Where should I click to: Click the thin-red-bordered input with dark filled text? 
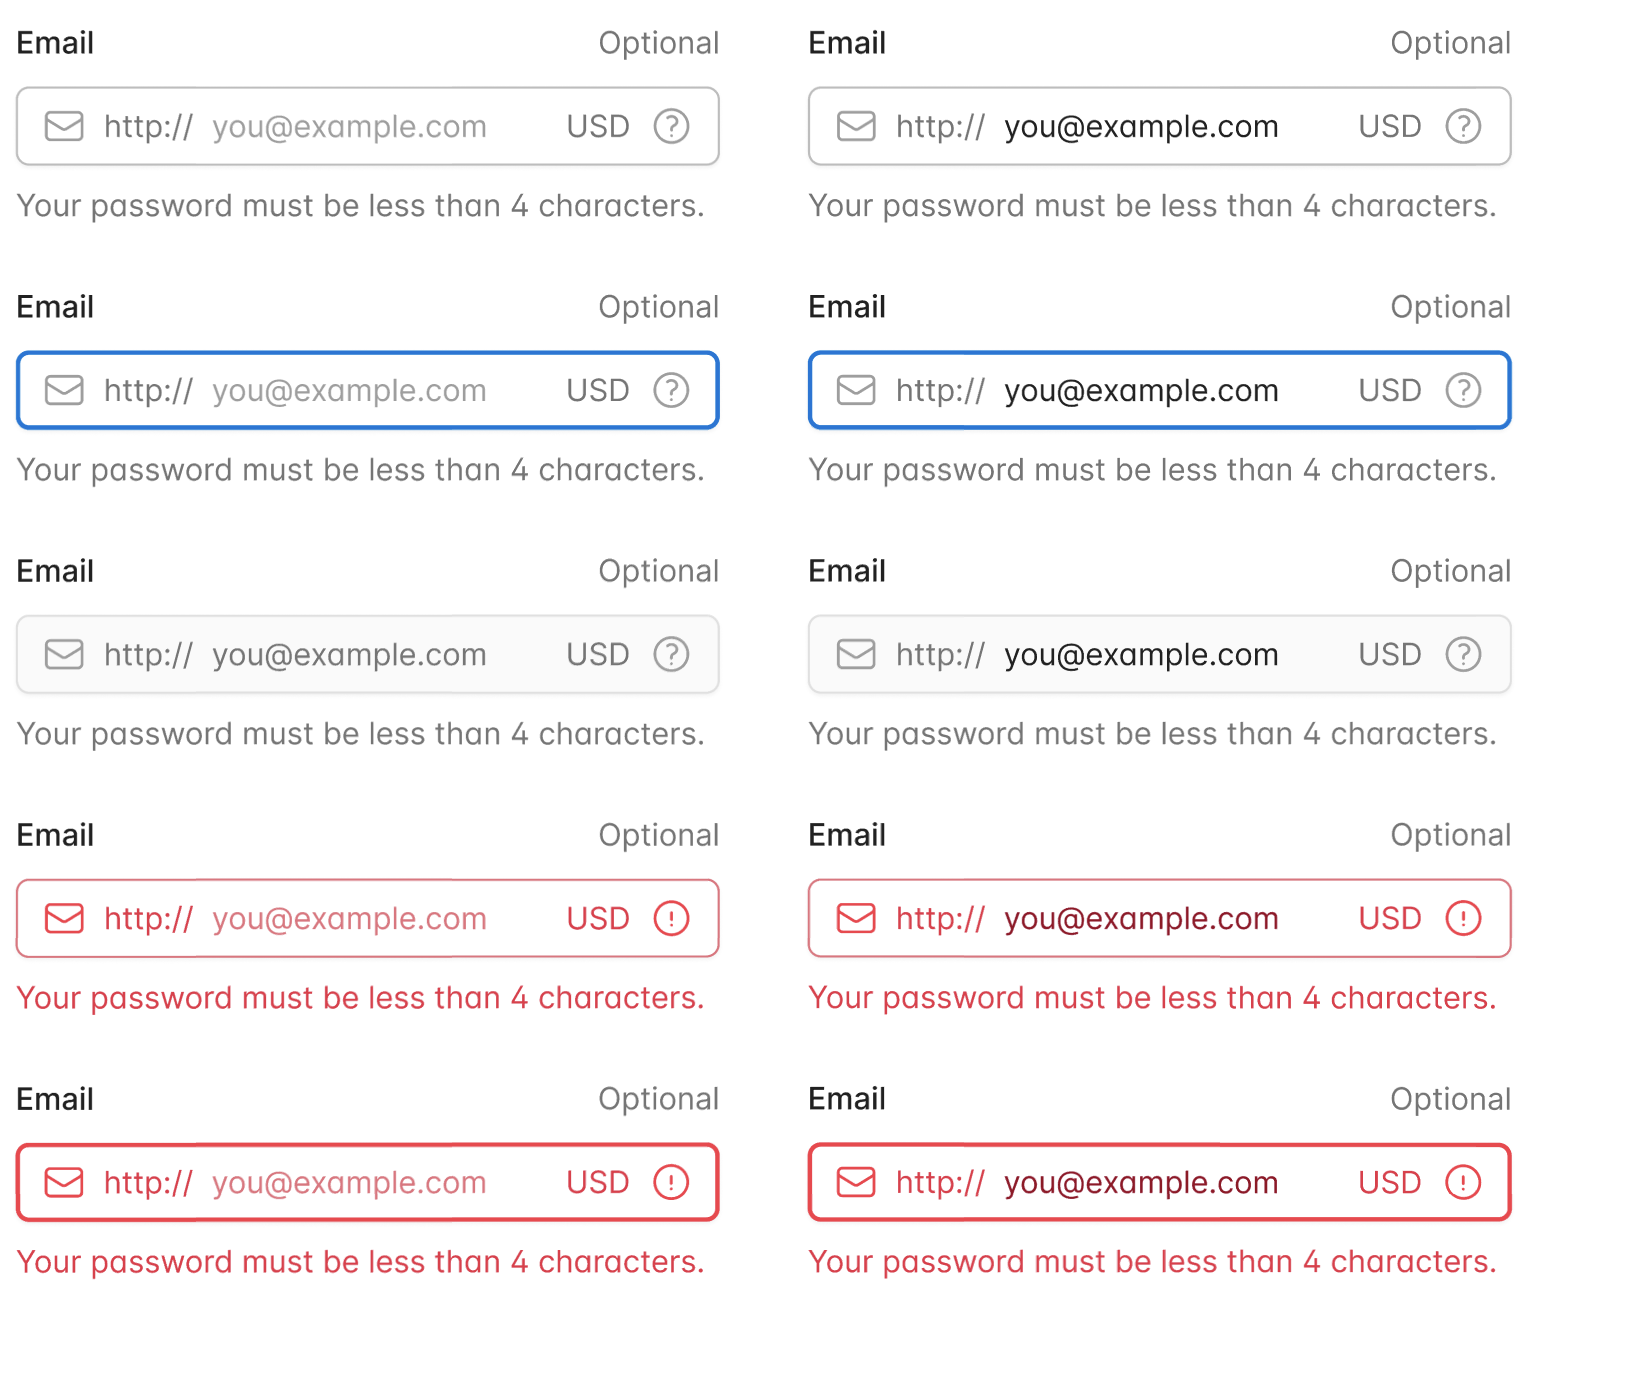click(1160, 918)
